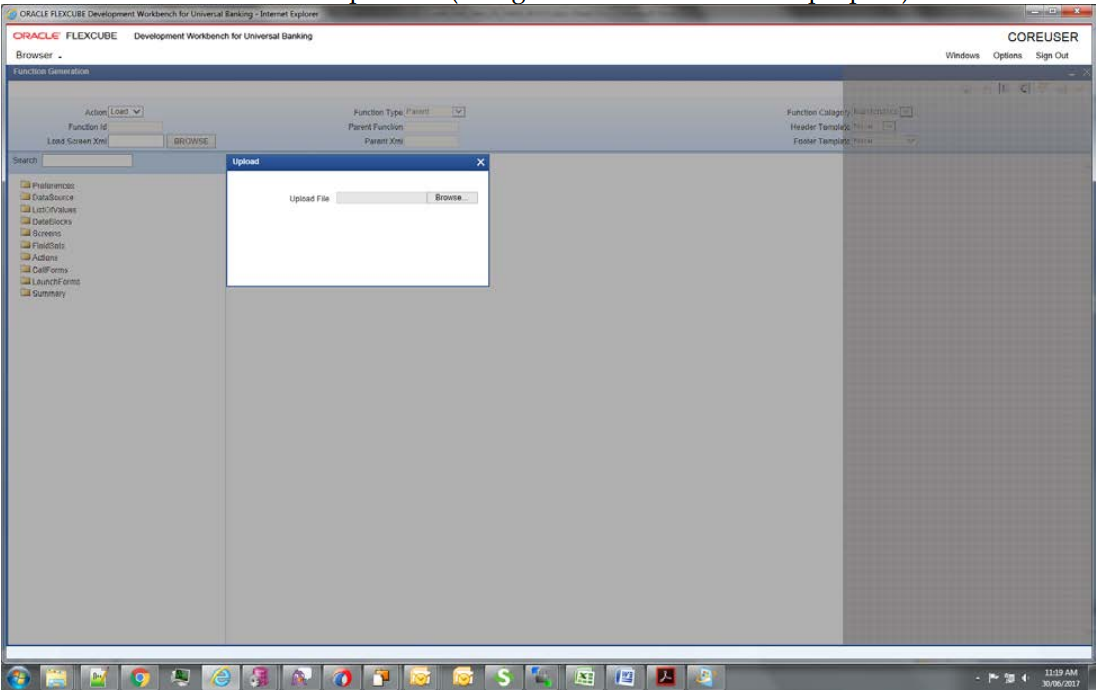
Task: Select the CallForms folder node
Action: click(45, 269)
